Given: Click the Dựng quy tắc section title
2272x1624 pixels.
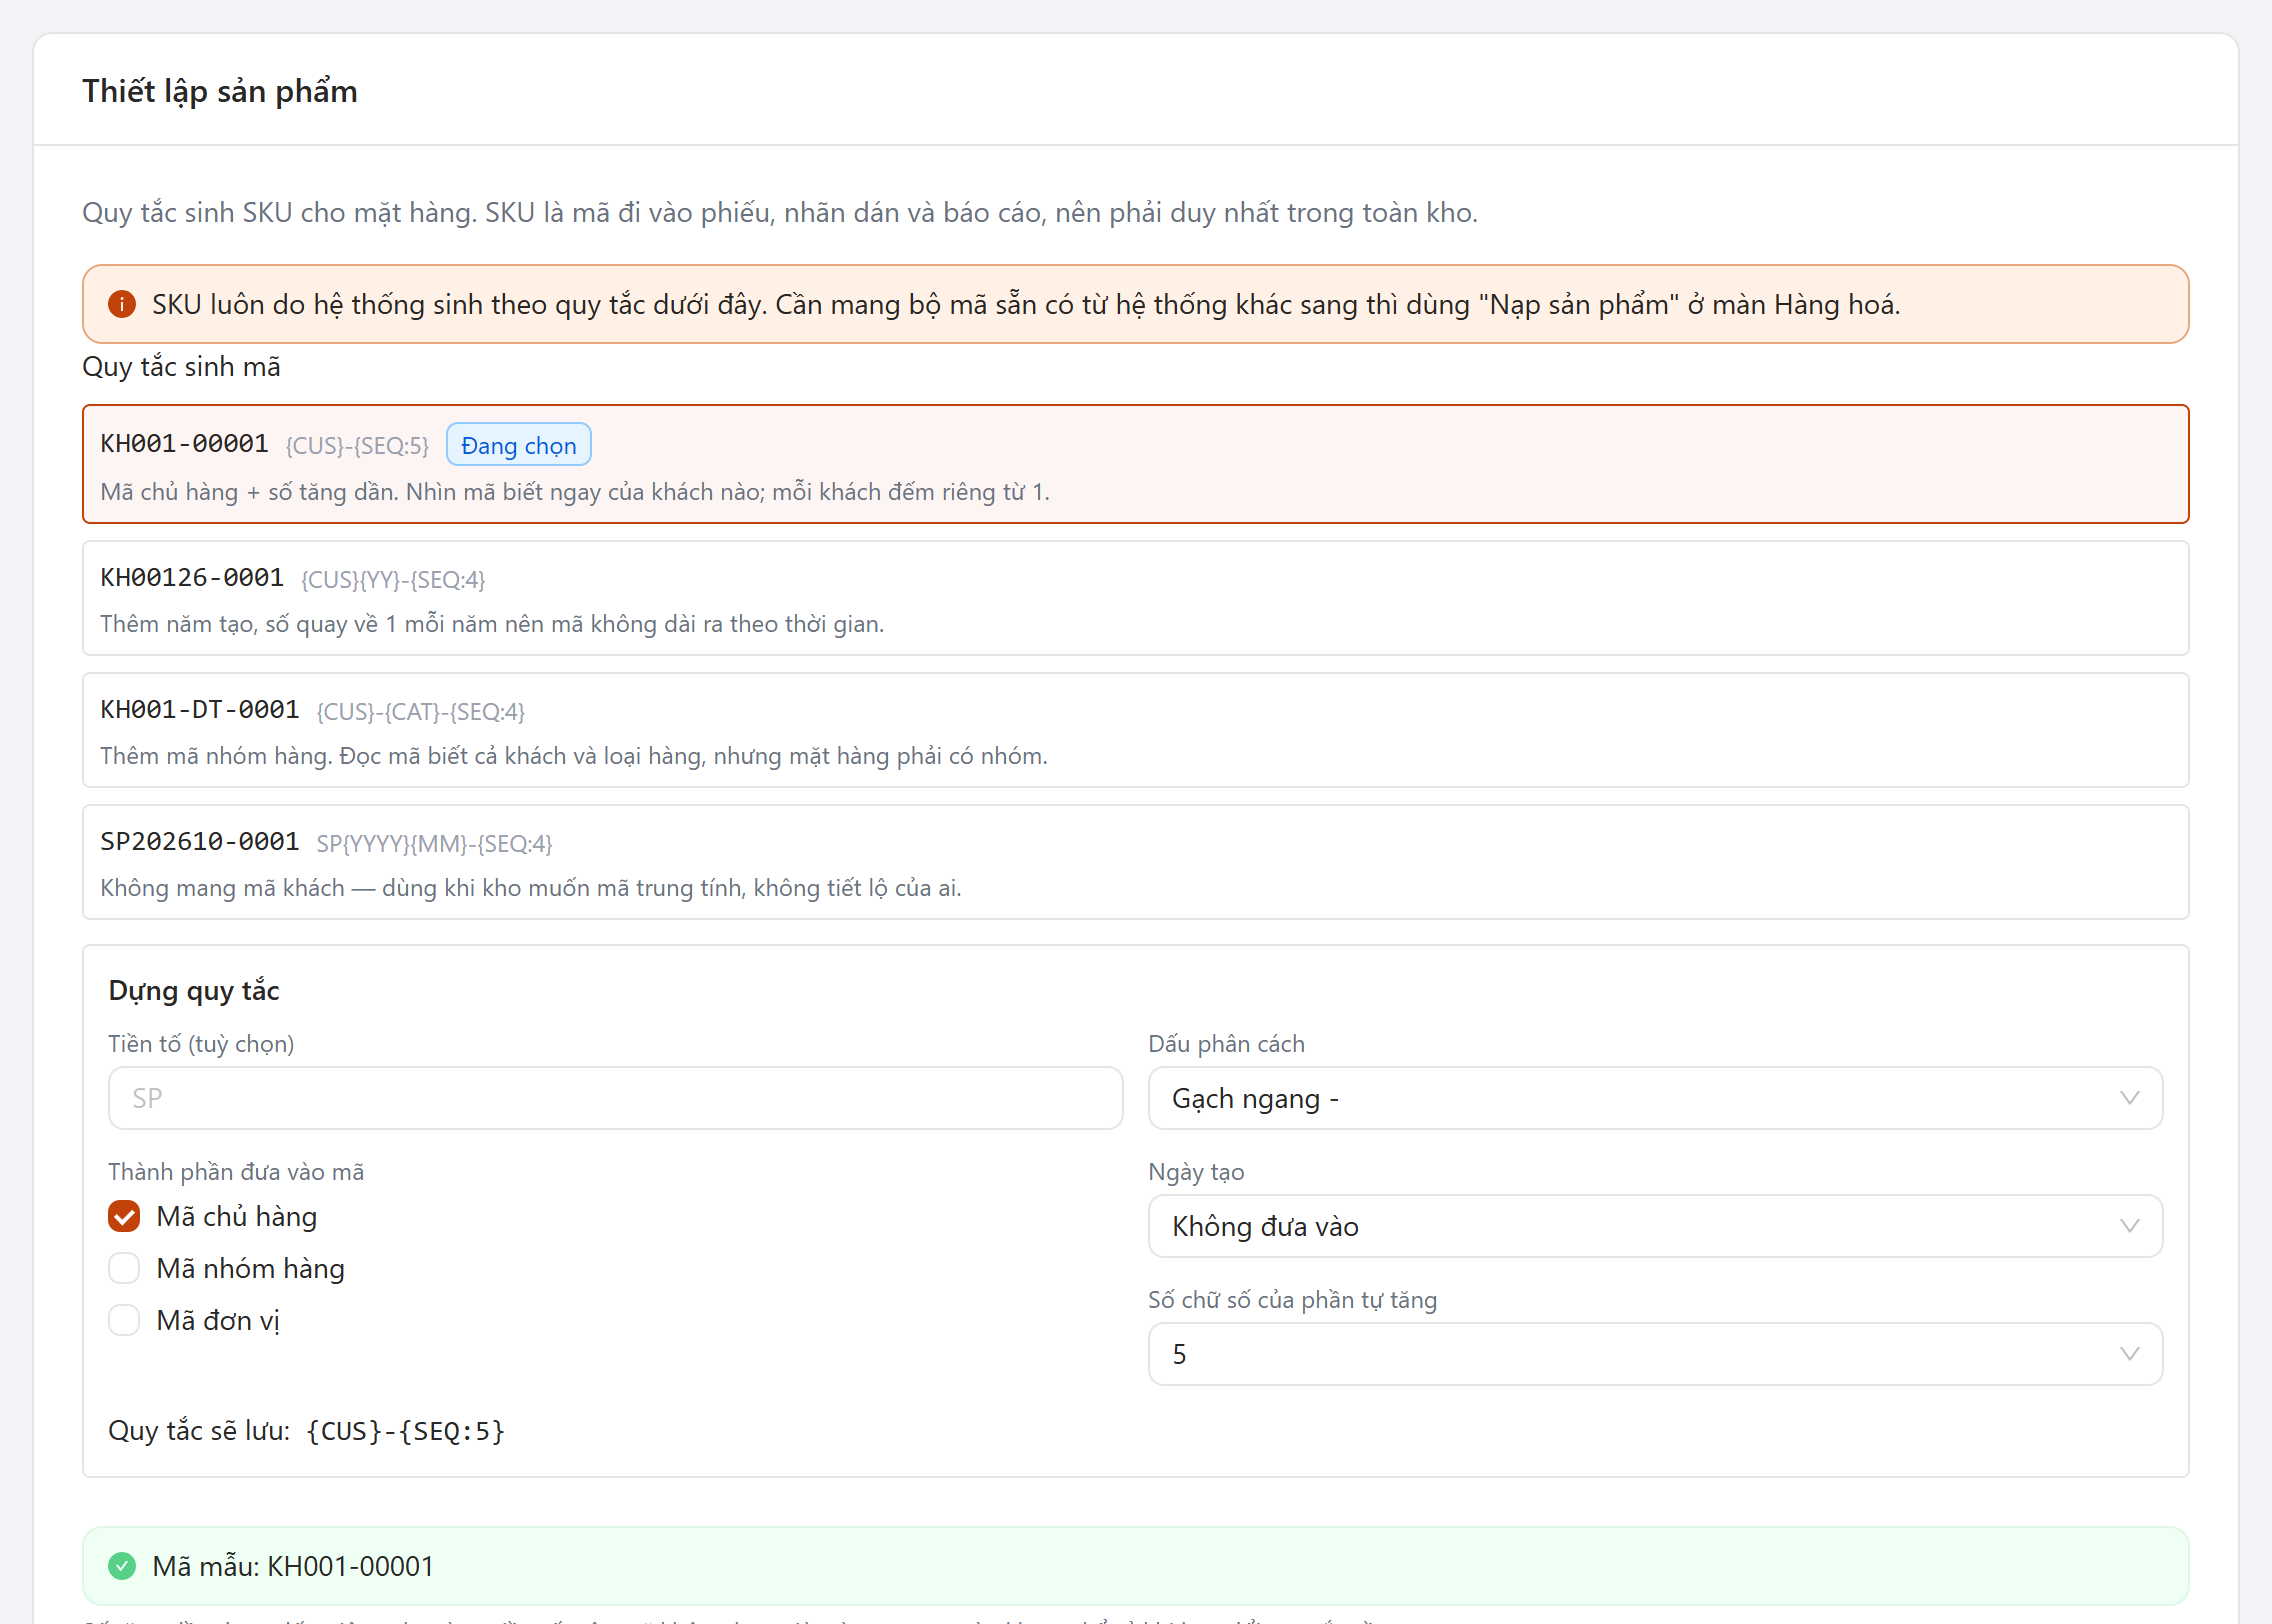Looking at the screenshot, I should pyautogui.click(x=194, y=991).
